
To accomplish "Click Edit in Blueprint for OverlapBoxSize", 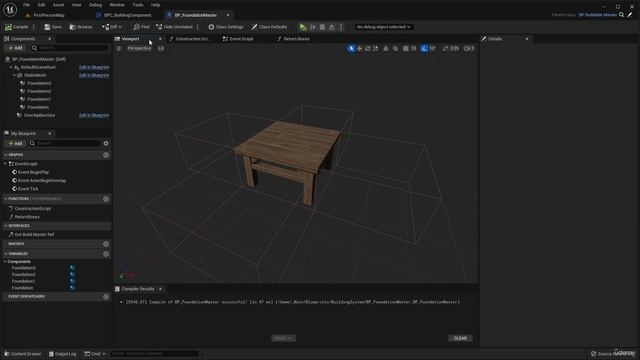I will pyautogui.click(x=94, y=116).
